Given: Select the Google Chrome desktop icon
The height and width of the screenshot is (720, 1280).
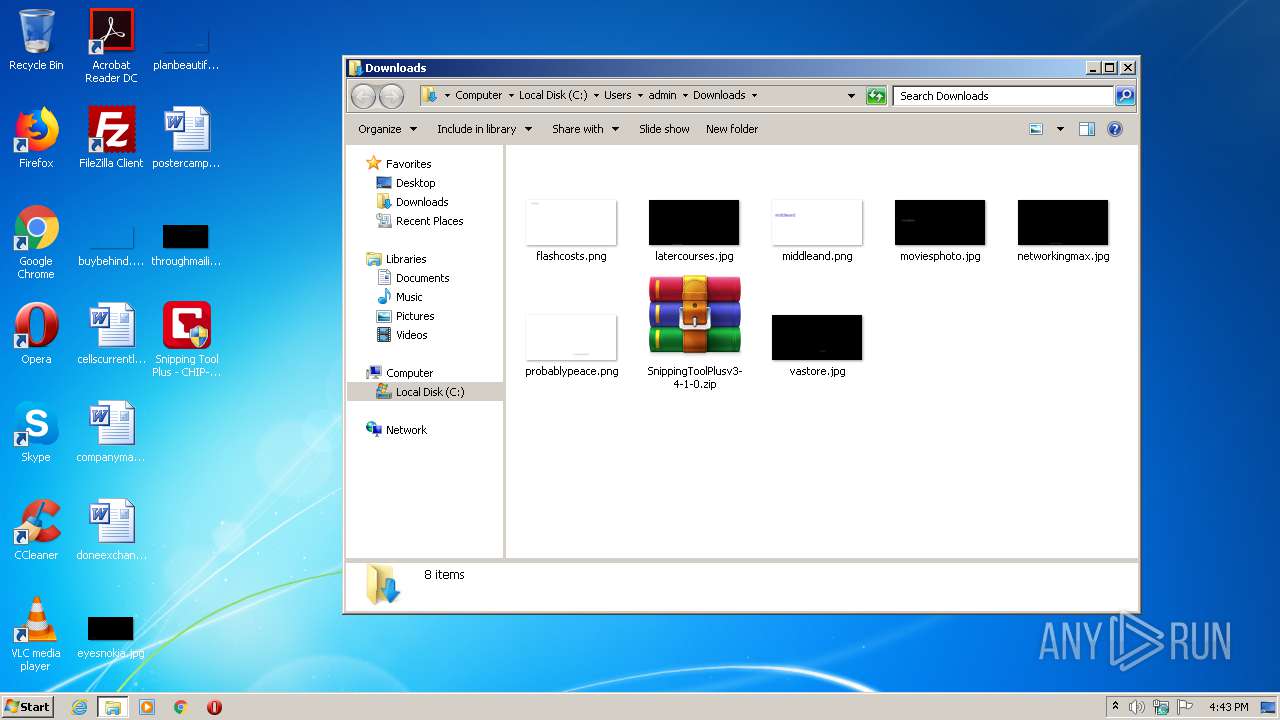Looking at the screenshot, I should point(36,243).
